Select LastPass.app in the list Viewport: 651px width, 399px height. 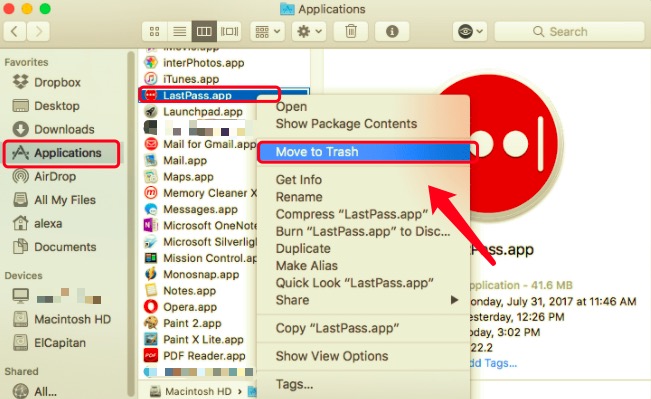tap(197, 95)
